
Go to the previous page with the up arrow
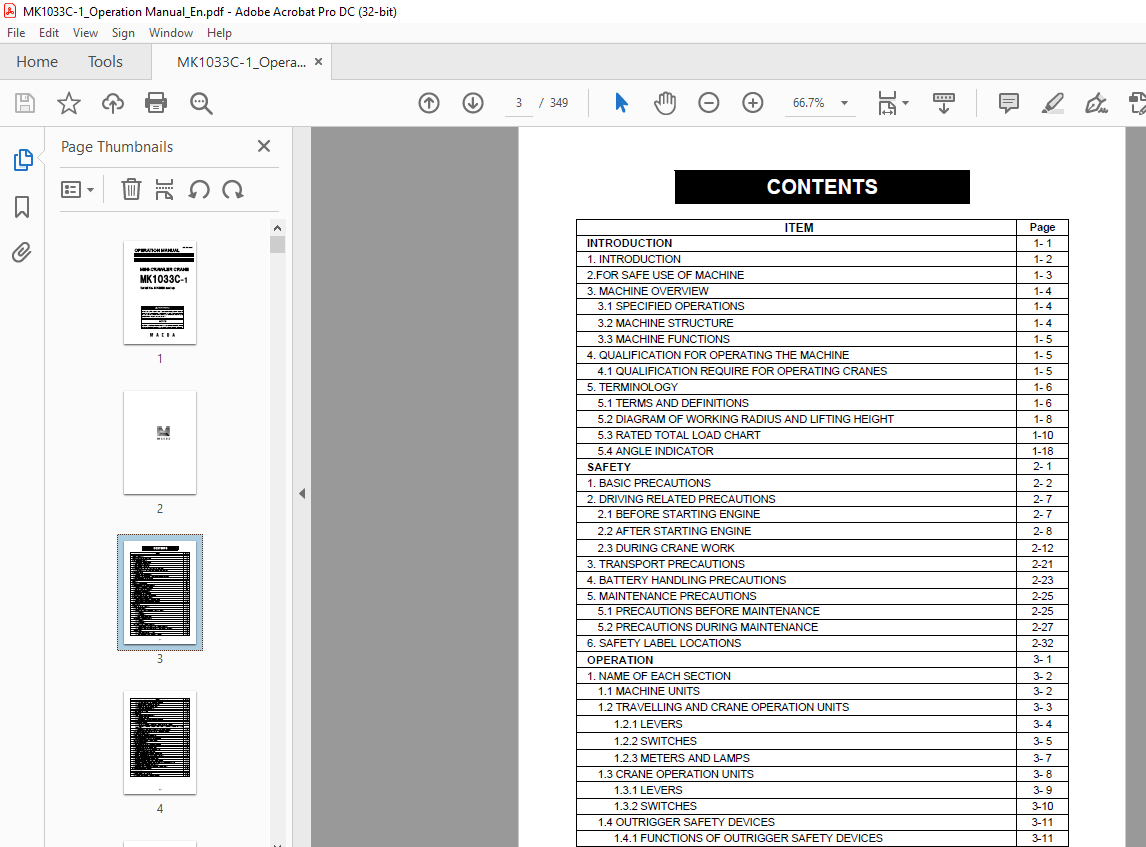click(x=429, y=103)
